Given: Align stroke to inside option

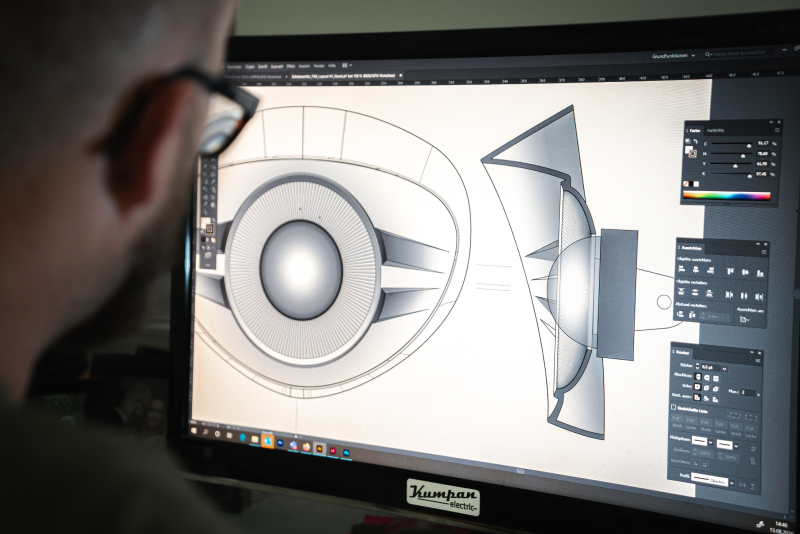Looking at the screenshot, I should coord(706,398).
